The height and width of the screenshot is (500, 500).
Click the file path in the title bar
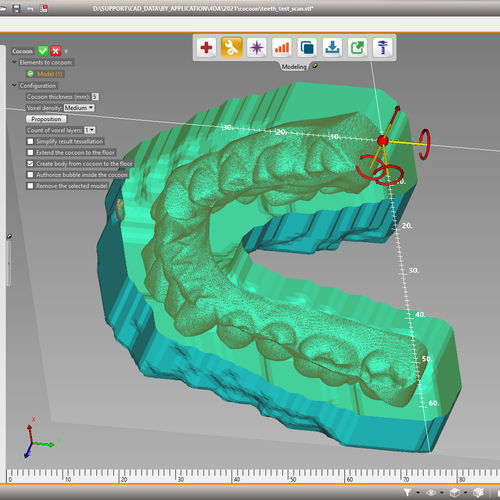click(x=203, y=9)
